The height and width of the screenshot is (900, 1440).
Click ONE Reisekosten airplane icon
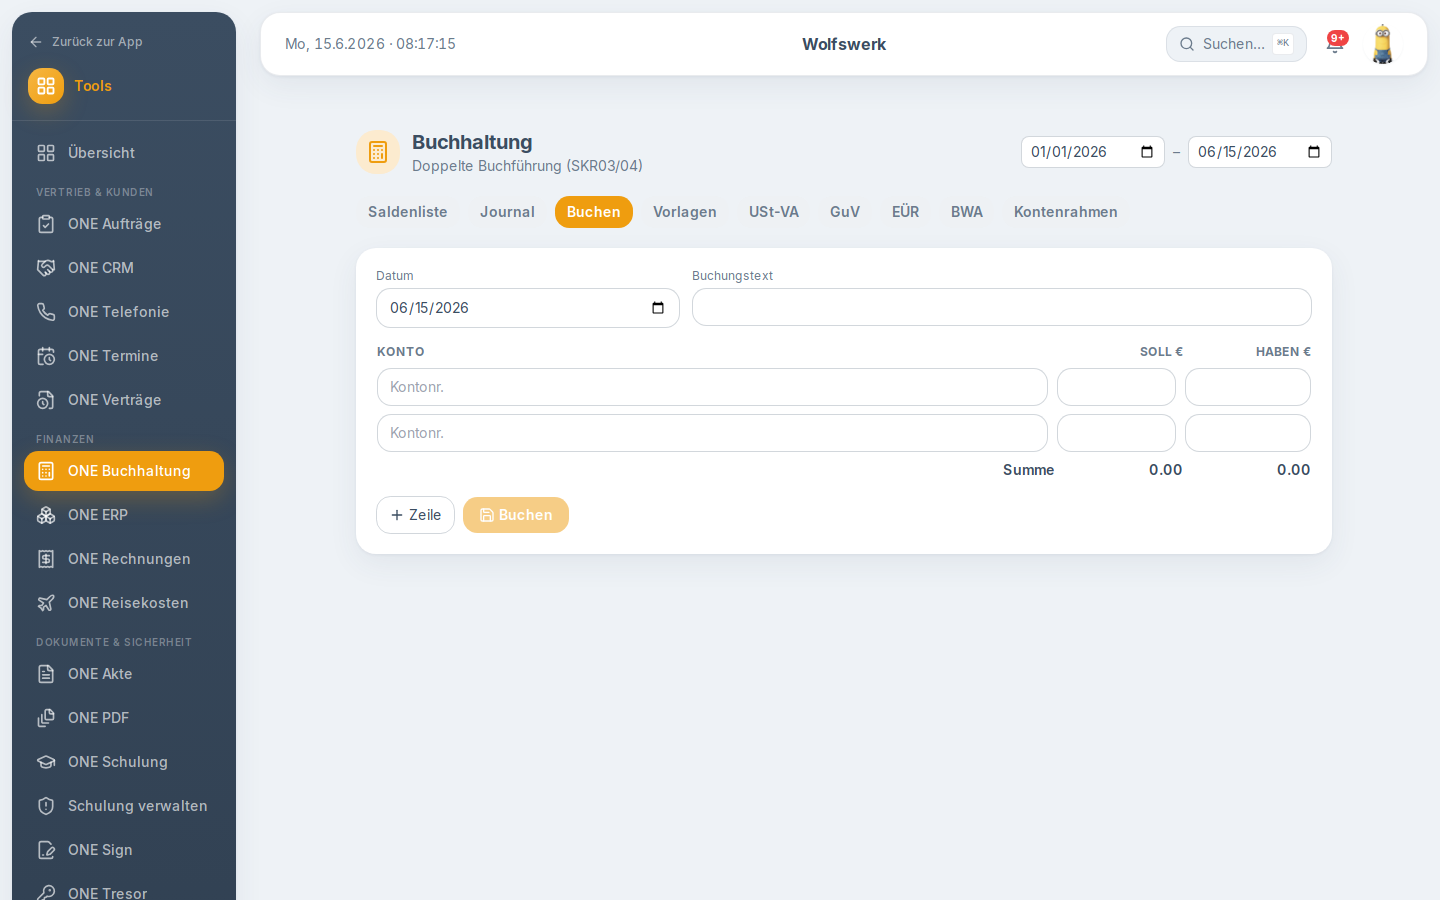(46, 603)
